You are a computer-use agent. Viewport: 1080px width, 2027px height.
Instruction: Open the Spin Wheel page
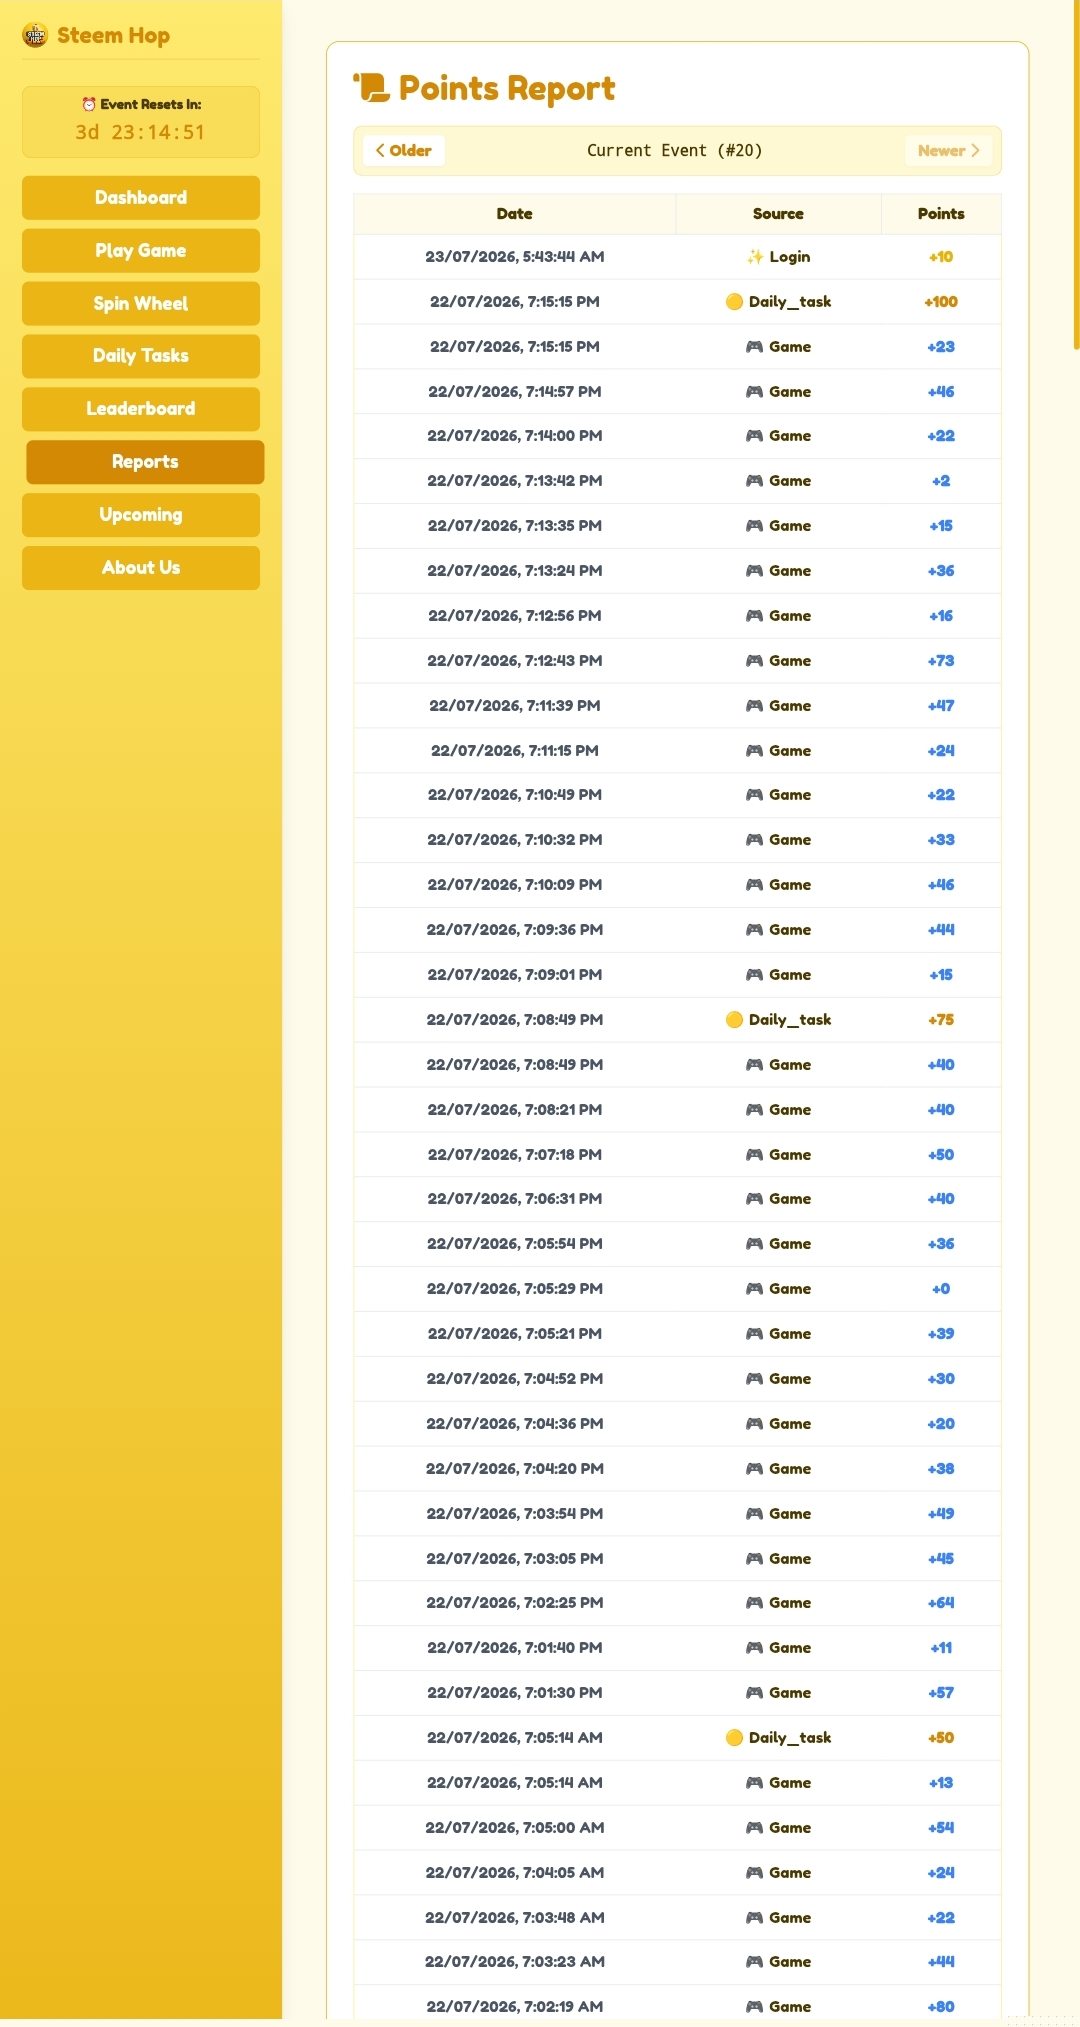pos(141,304)
